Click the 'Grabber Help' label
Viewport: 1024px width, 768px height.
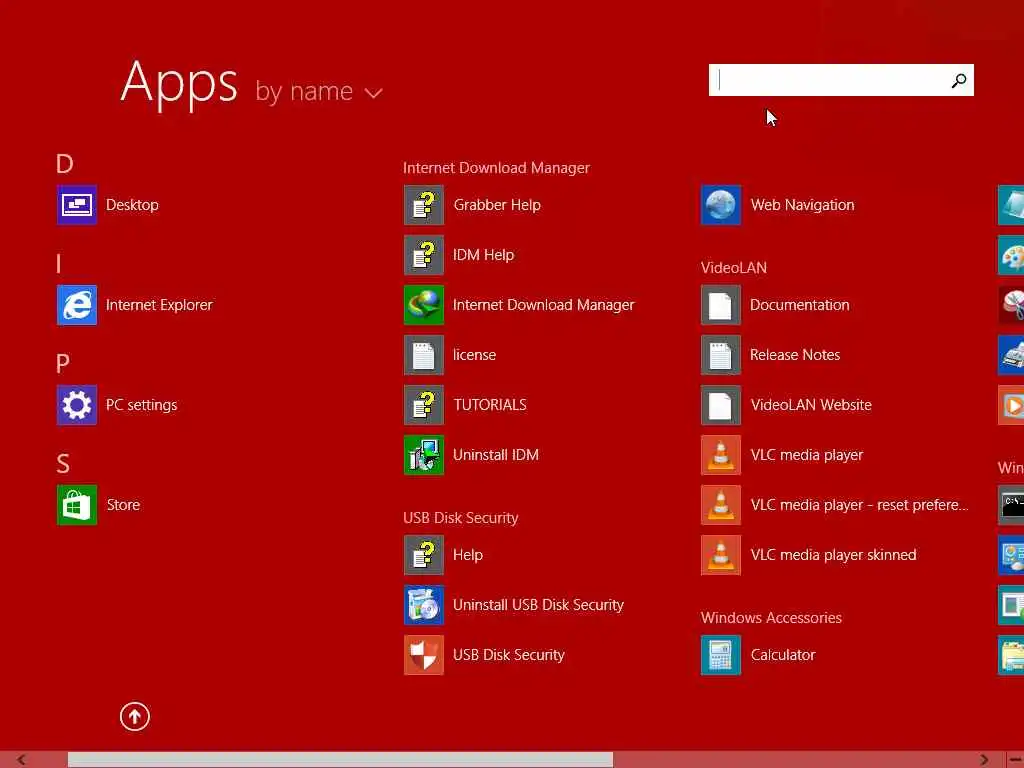[497, 205]
